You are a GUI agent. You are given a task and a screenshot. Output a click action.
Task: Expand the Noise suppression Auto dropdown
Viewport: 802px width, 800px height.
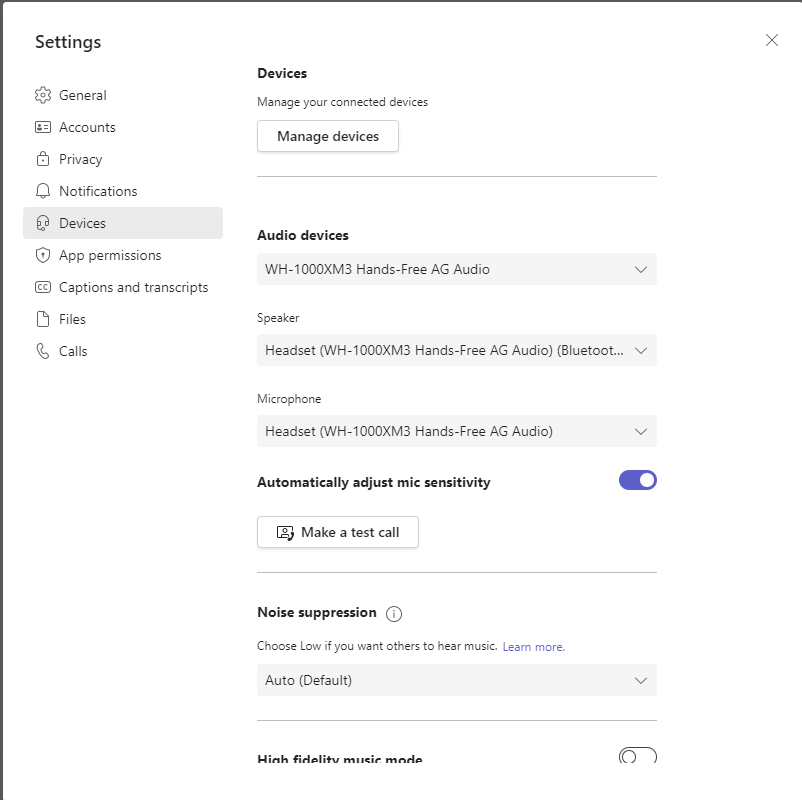(456, 680)
